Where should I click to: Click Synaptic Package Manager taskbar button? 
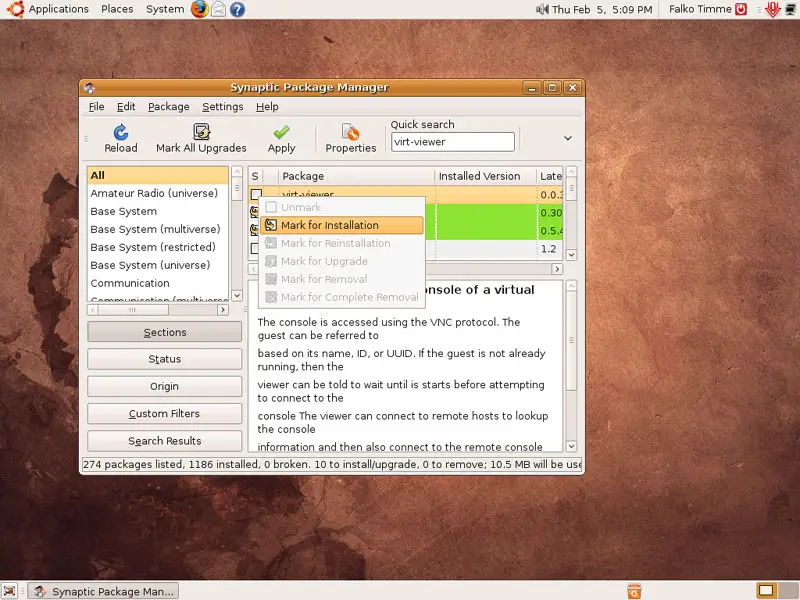(x=104, y=591)
